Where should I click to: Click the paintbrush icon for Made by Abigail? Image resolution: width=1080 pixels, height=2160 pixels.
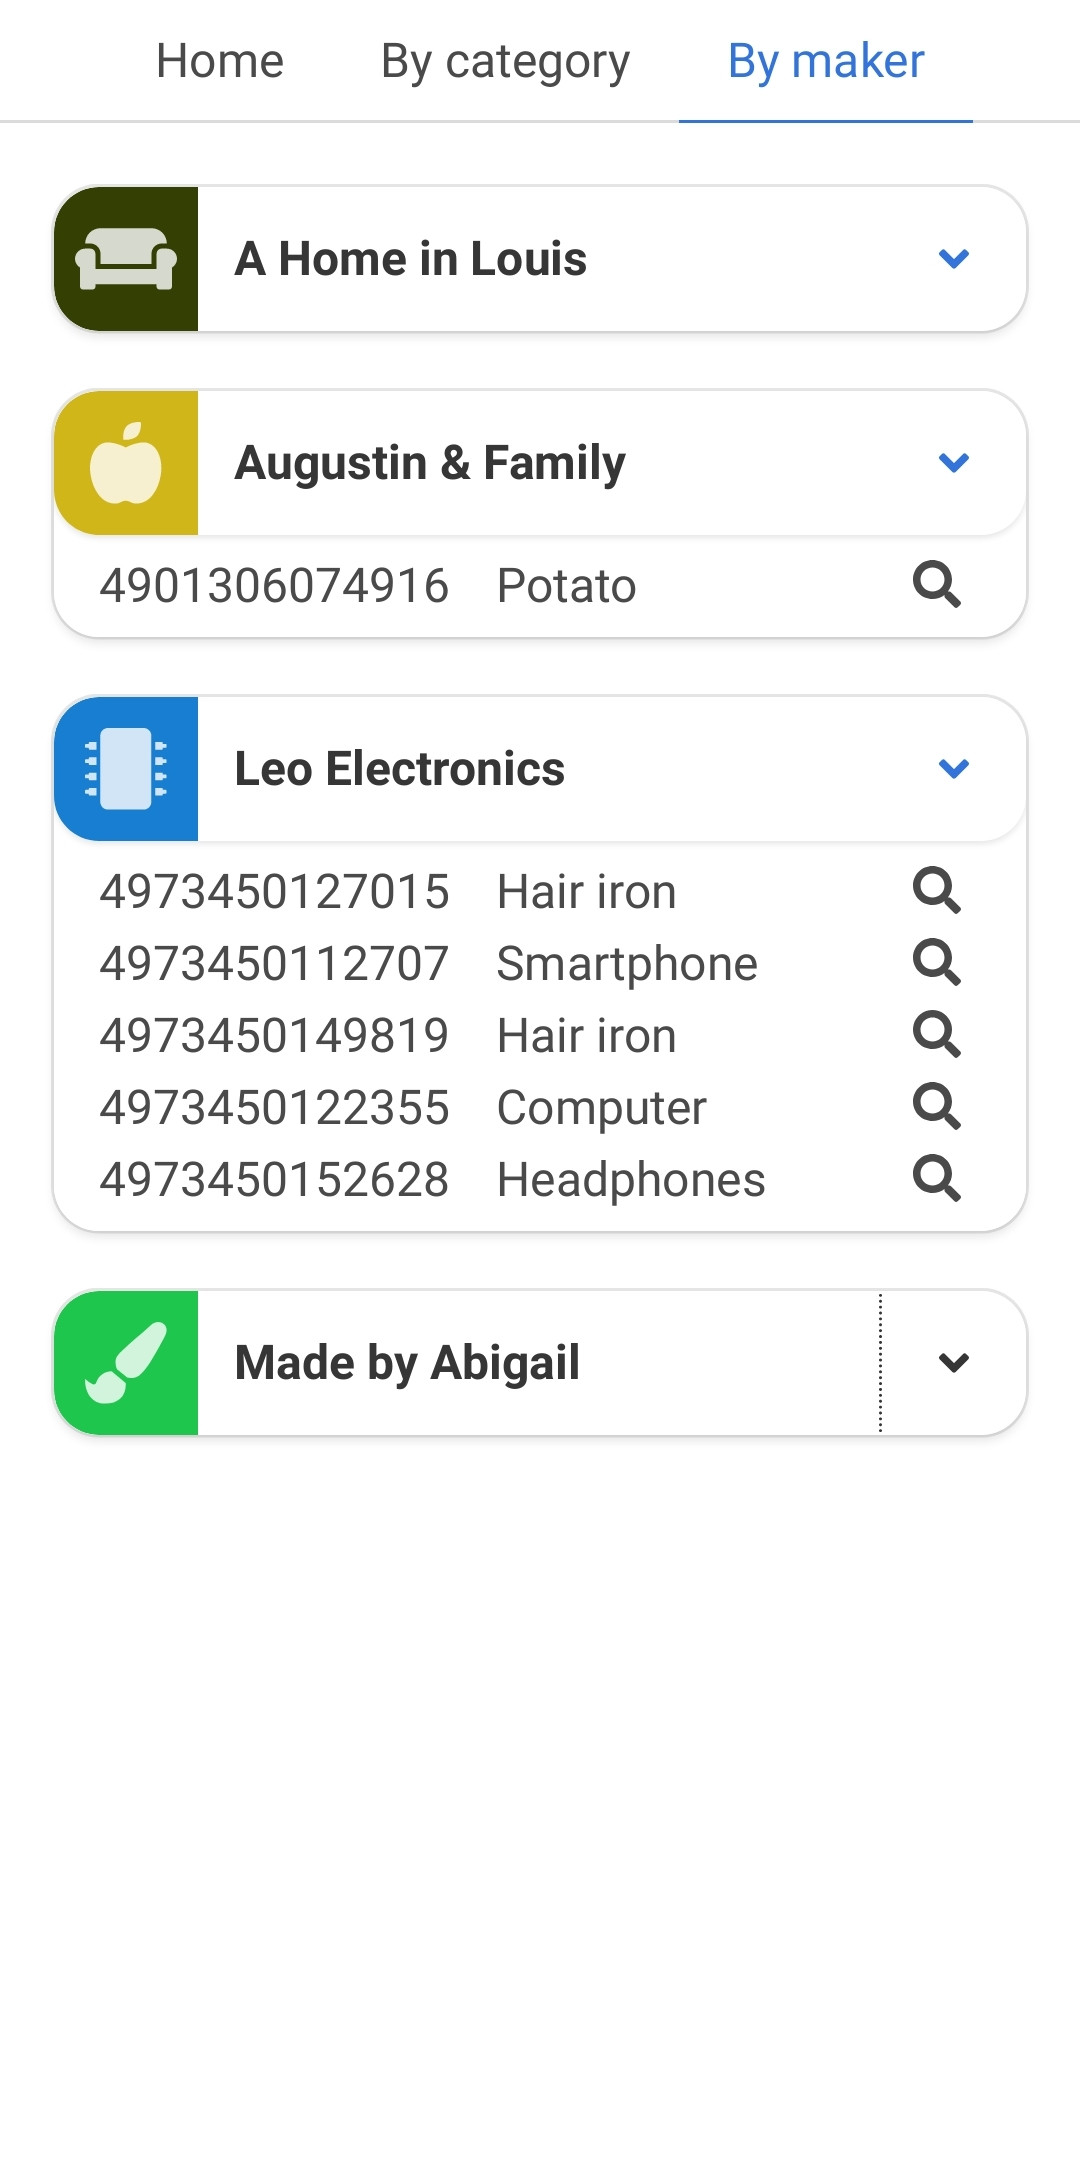point(126,1363)
